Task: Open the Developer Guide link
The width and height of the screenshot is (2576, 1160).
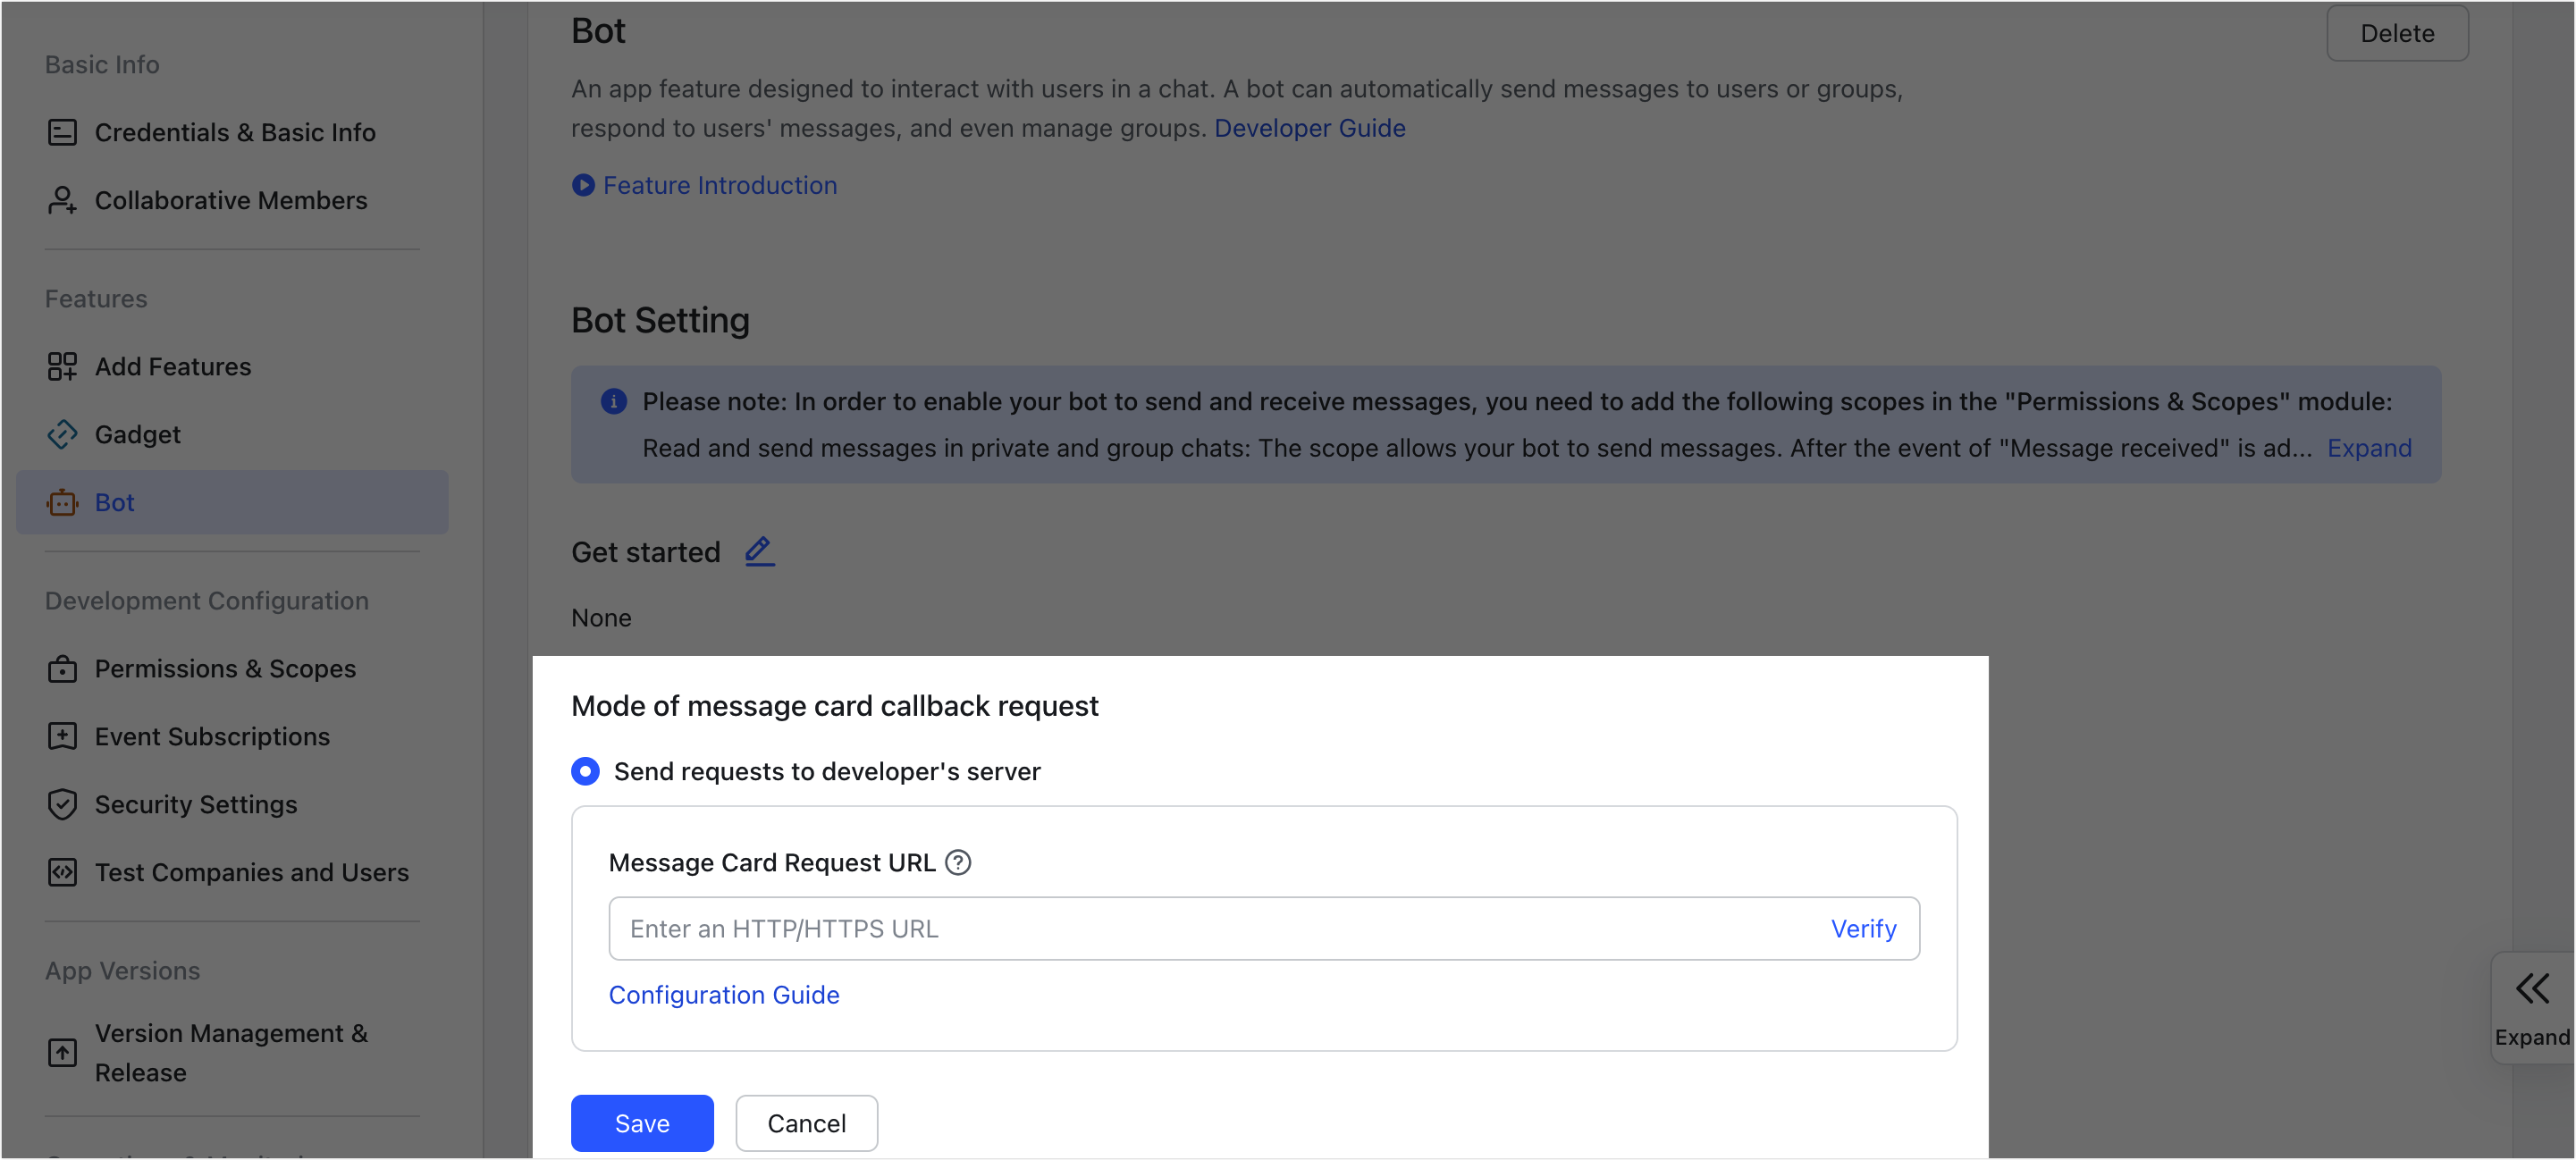Action: point(1309,128)
